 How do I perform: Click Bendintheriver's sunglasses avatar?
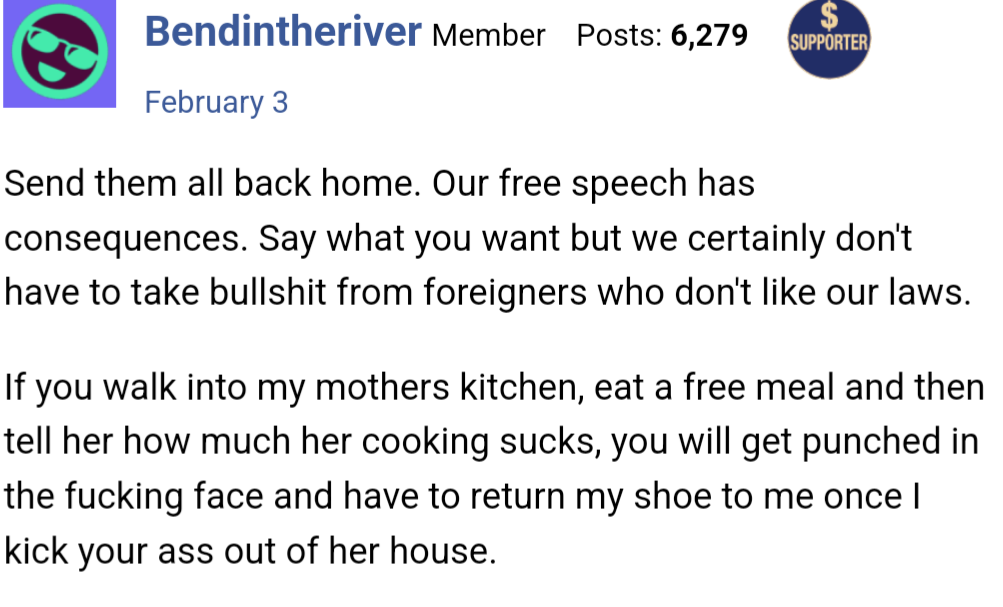58,54
